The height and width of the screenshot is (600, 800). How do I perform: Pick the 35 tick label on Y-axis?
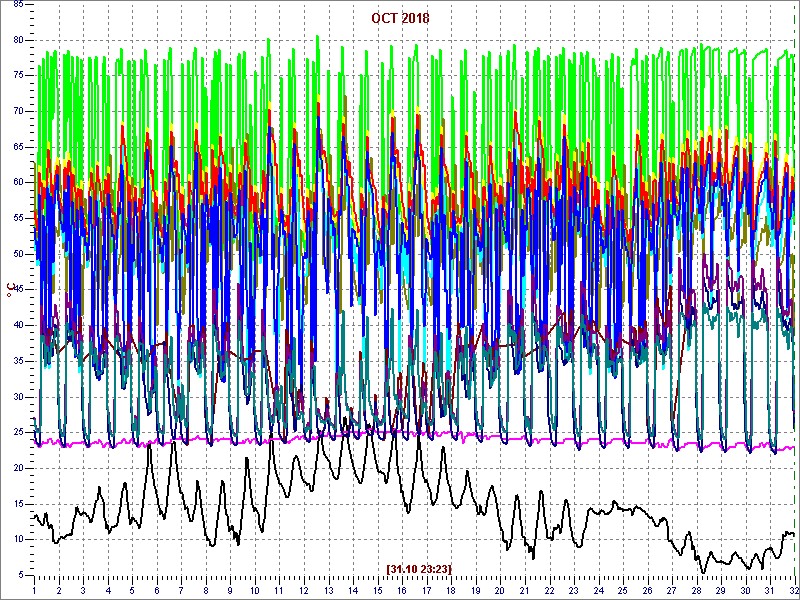click(x=18, y=361)
